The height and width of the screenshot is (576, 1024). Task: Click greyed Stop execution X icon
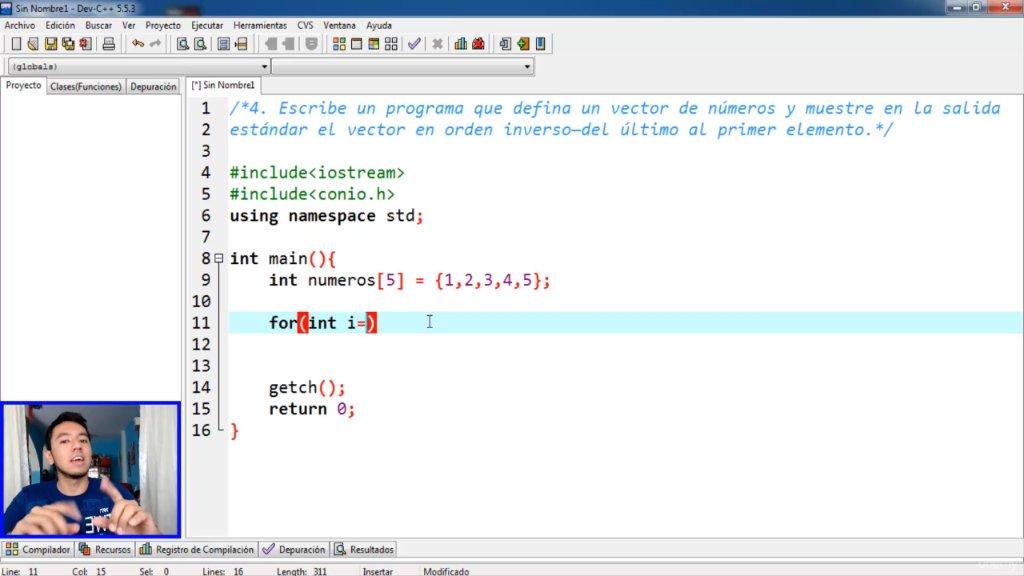[438, 44]
